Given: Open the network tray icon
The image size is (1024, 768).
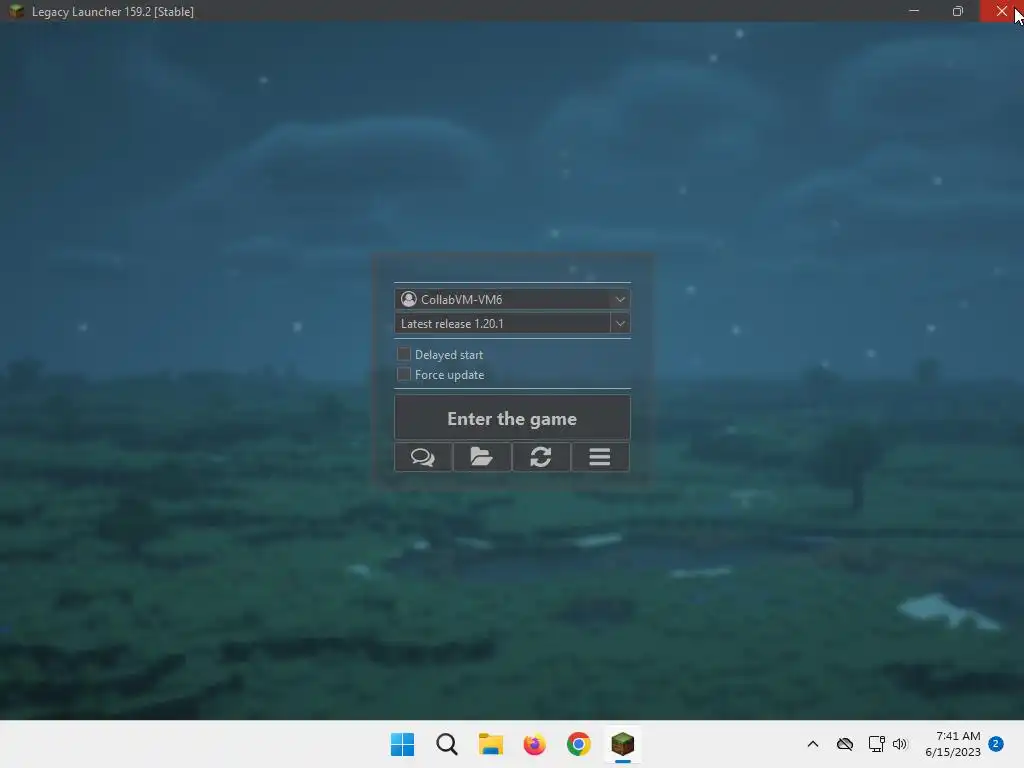Looking at the screenshot, I should (876, 744).
